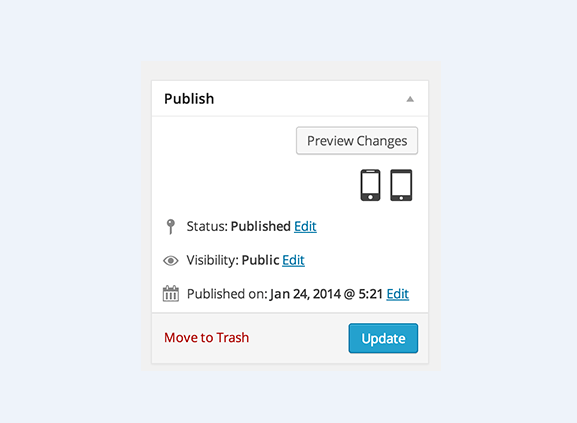This screenshot has height=423, width=577.
Task: Click the Status: label text
Action: 207,226
